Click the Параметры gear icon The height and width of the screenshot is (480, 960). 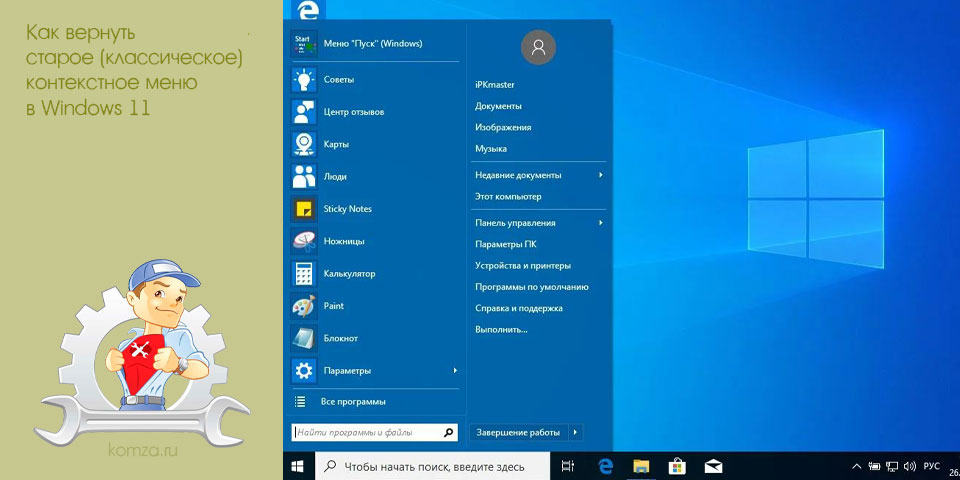tap(304, 370)
